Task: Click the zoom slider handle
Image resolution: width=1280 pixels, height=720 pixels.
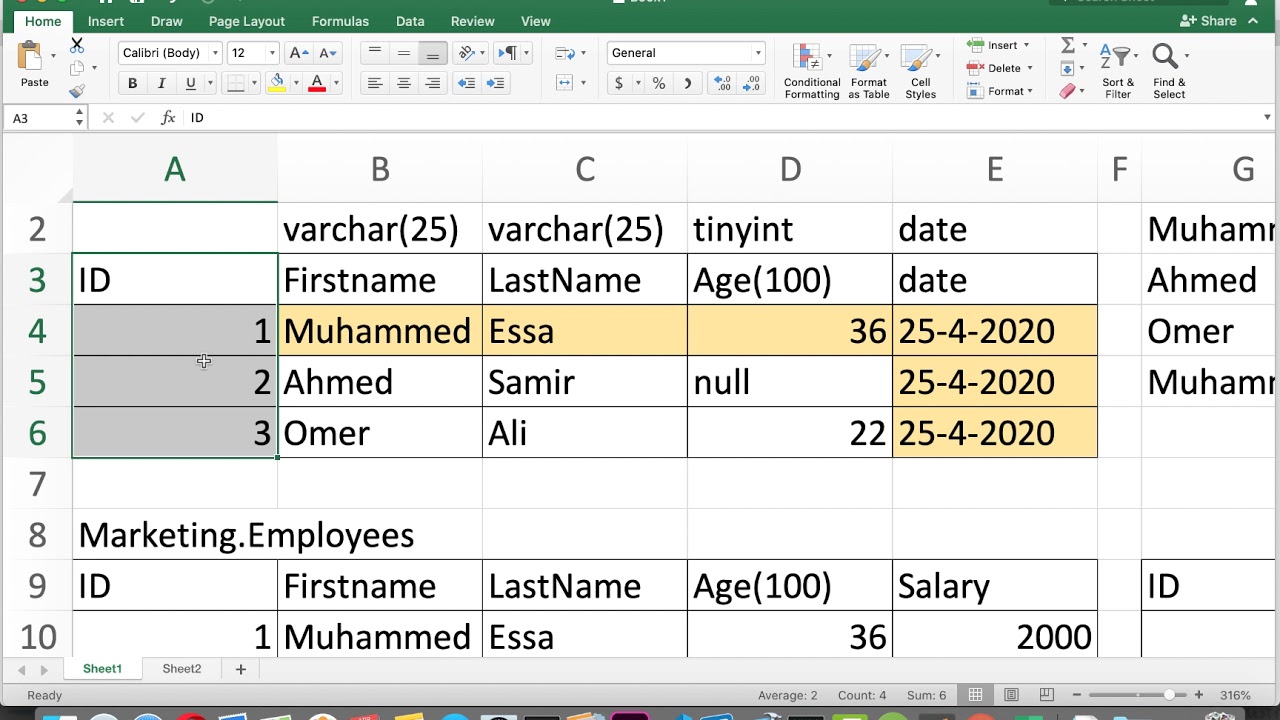Action: click(x=1168, y=695)
